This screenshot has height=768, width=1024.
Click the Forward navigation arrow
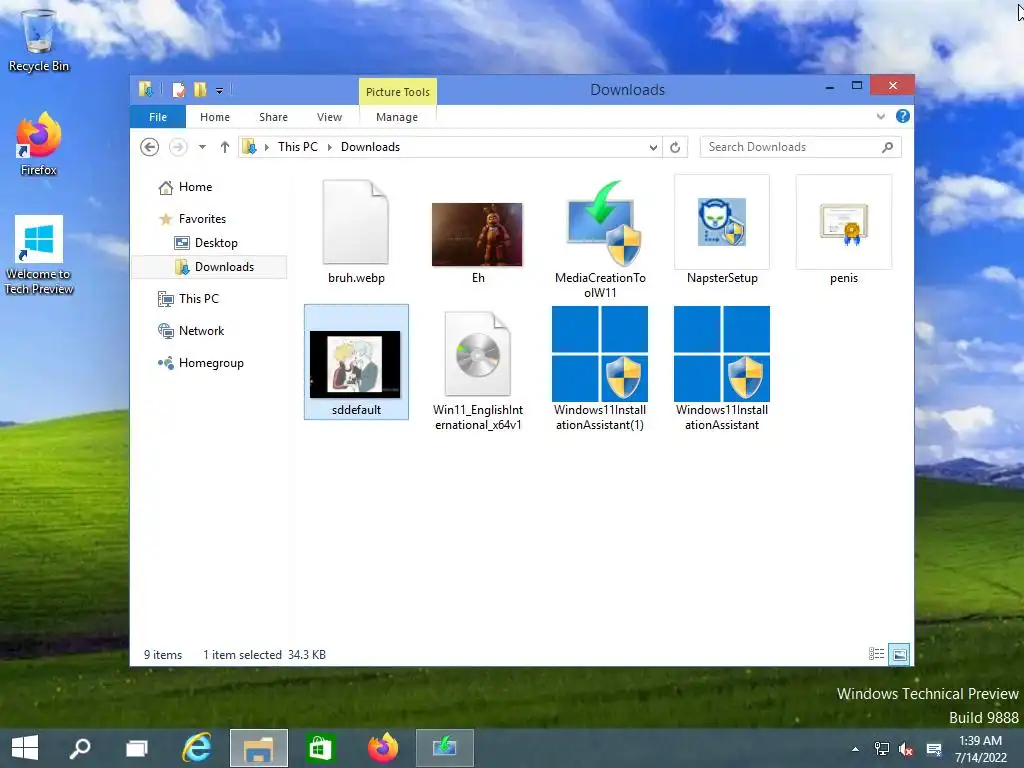click(x=178, y=147)
